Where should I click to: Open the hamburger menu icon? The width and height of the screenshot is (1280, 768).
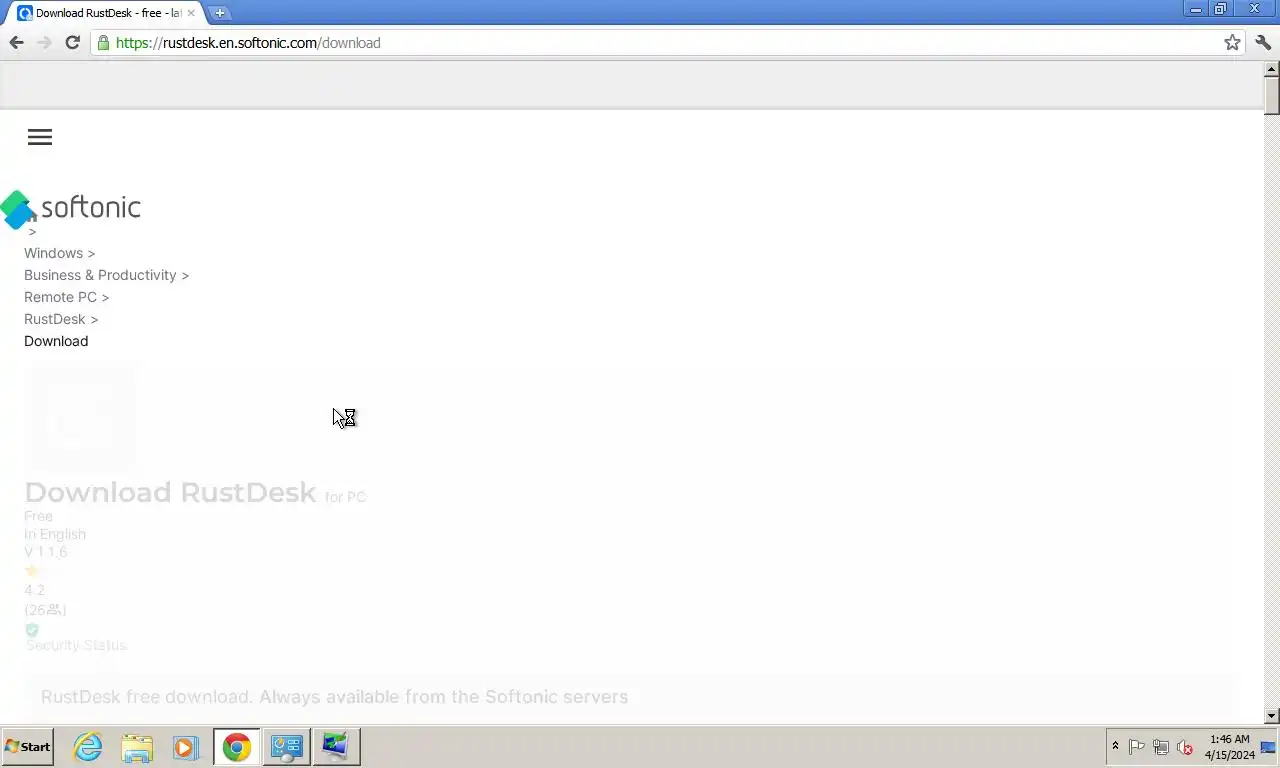(x=40, y=138)
